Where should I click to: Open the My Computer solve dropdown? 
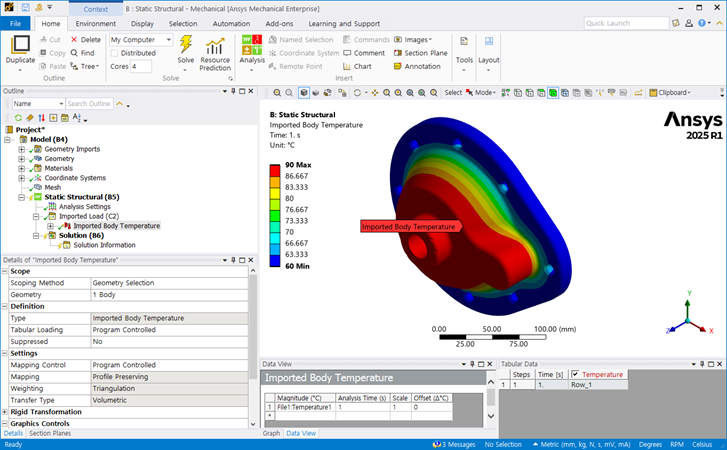[x=169, y=40]
